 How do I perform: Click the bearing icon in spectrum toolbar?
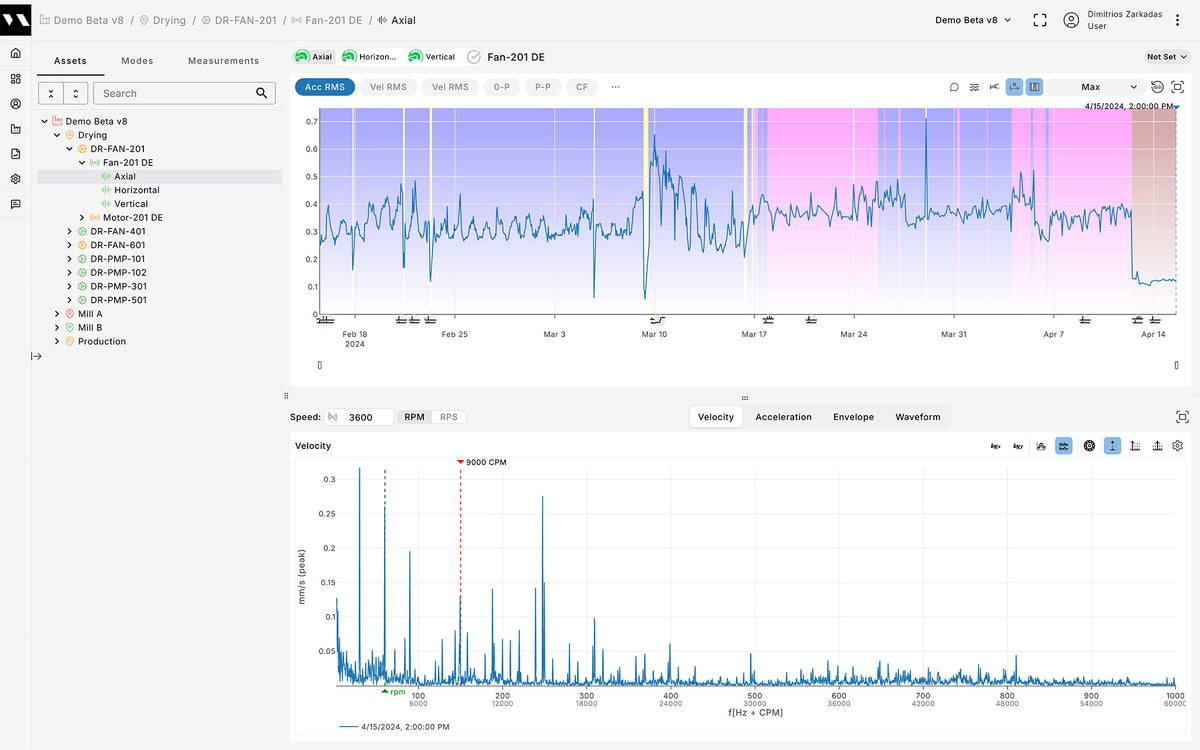coord(1089,446)
